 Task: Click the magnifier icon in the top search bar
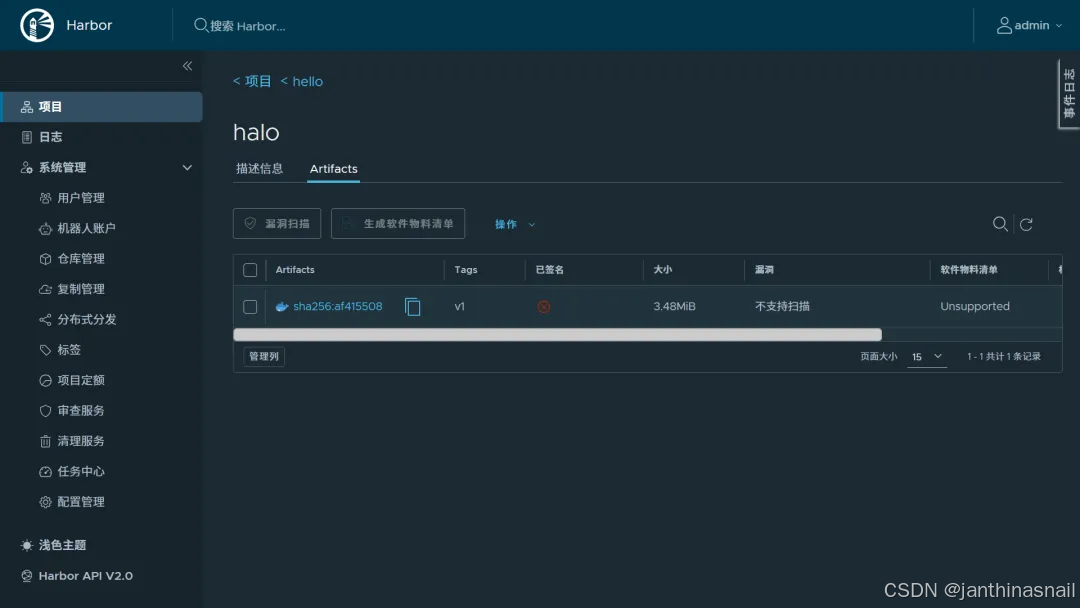coord(200,25)
